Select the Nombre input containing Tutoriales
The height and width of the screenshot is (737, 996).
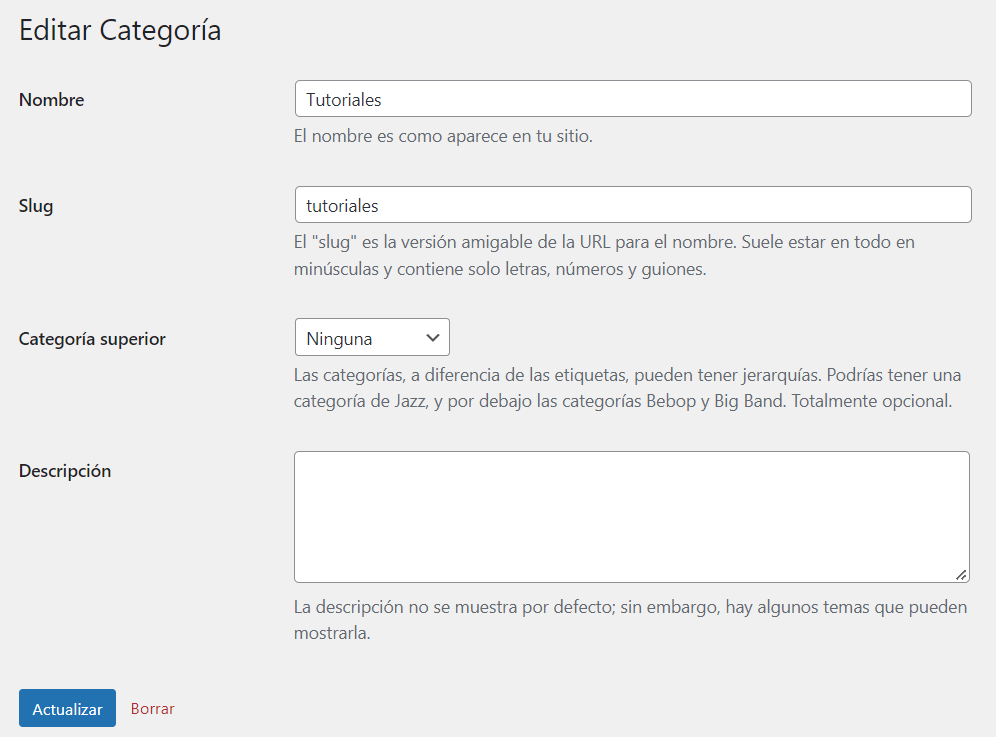tap(632, 98)
